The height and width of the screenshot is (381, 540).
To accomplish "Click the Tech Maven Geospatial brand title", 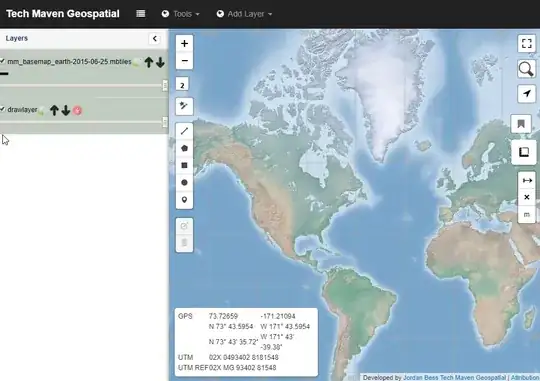I will [x=63, y=14].
